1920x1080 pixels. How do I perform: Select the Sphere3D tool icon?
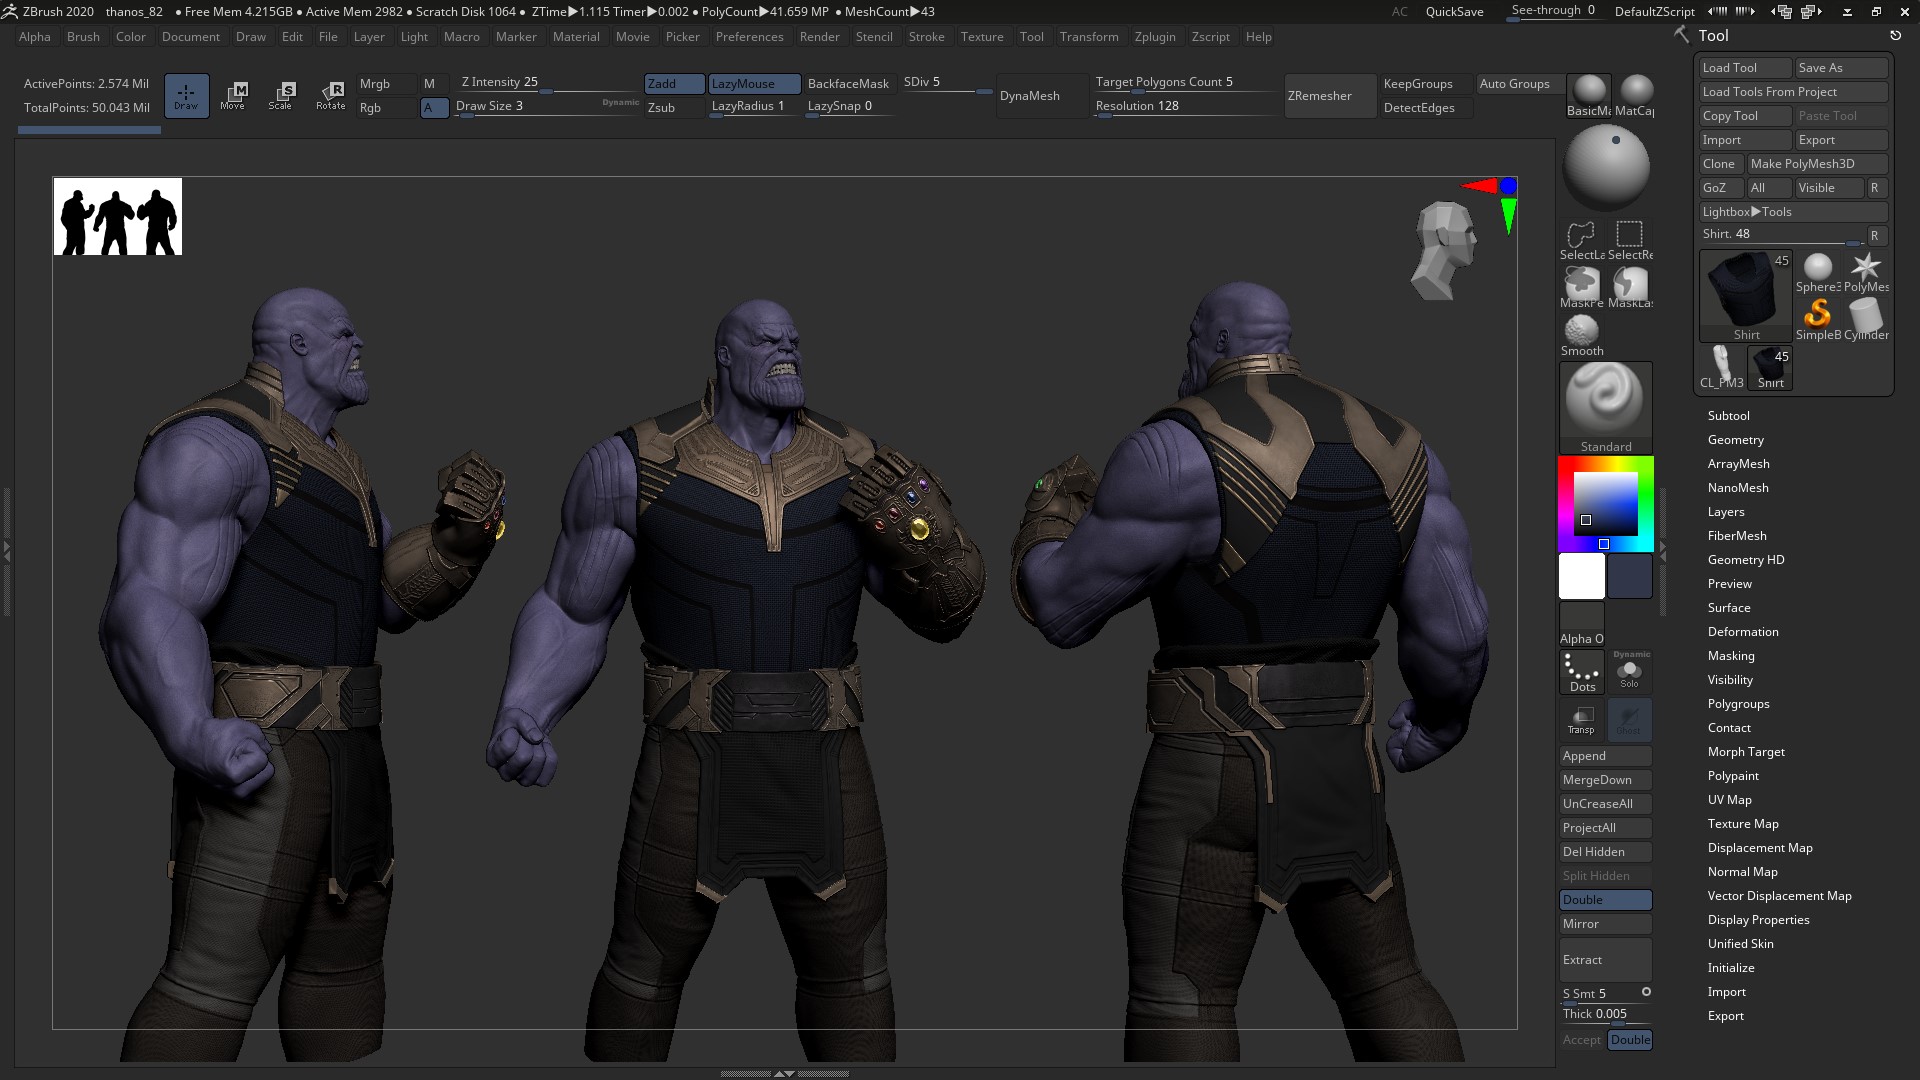coord(1818,272)
